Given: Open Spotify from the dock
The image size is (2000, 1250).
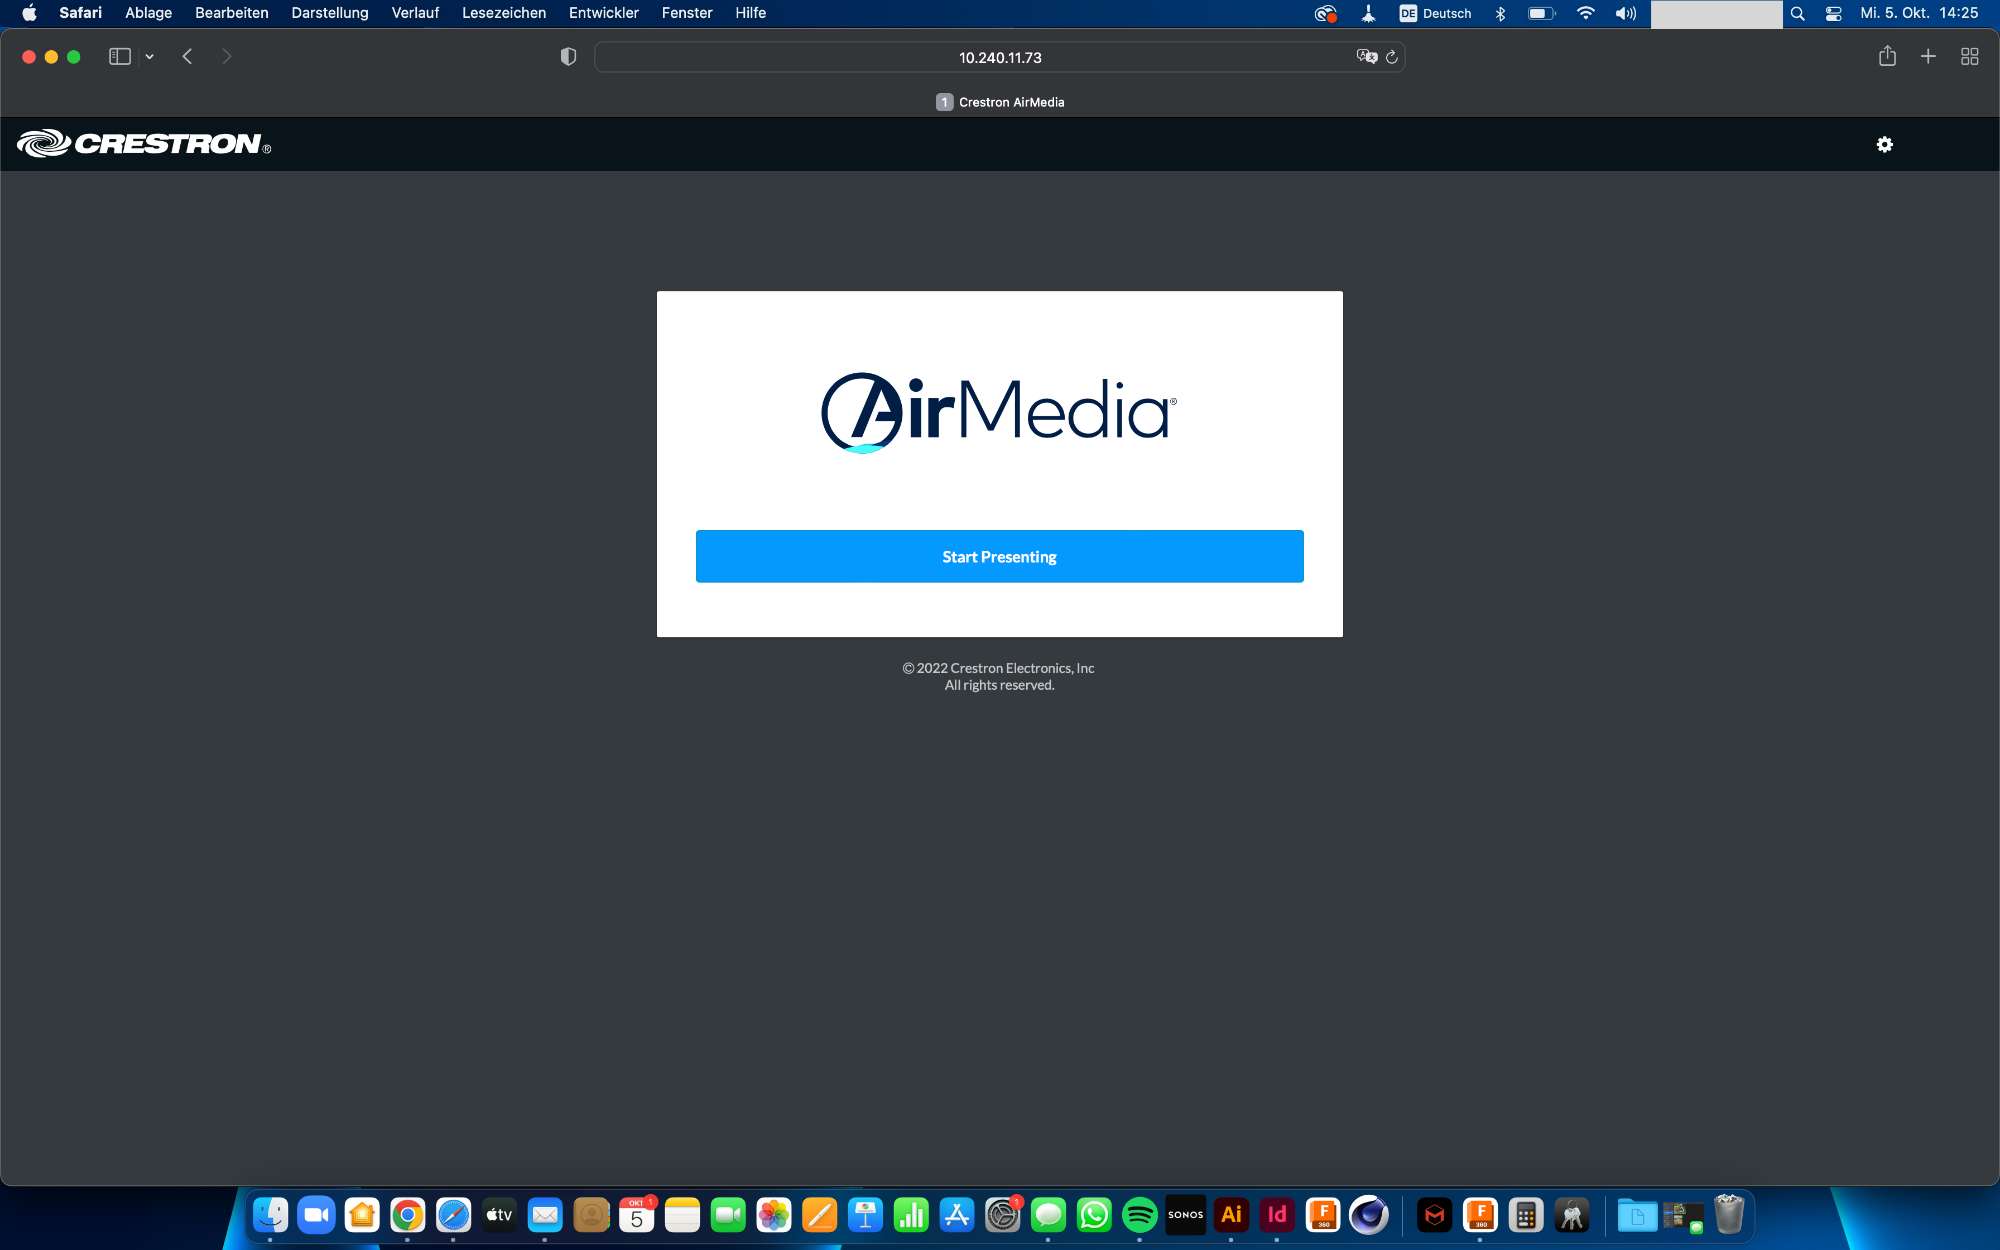Looking at the screenshot, I should click(1140, 1215).
